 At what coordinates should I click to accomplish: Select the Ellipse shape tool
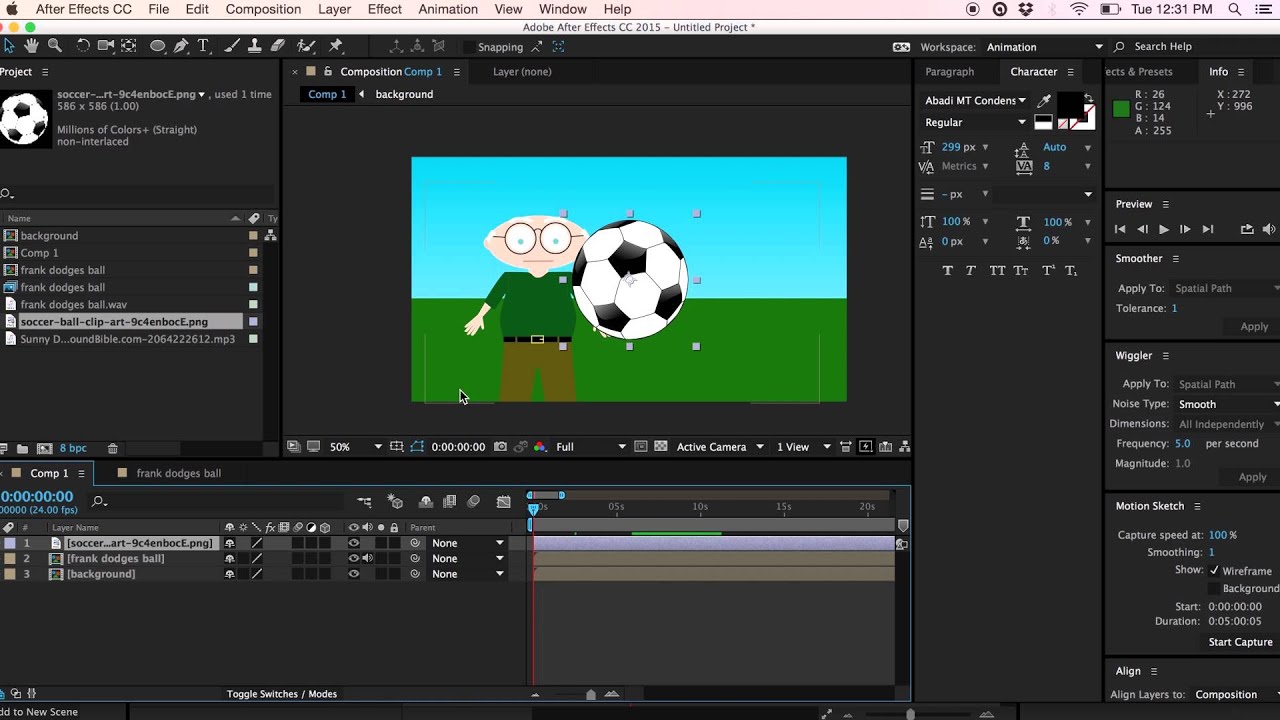point(157,46)
